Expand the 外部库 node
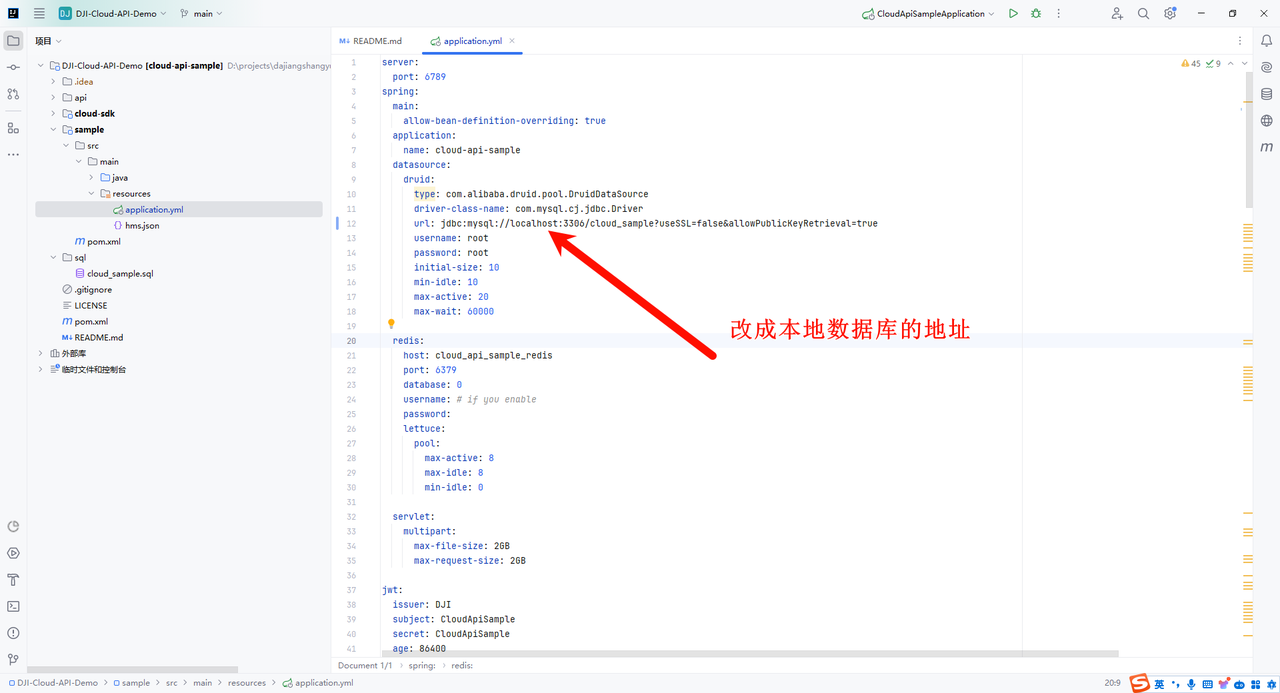 [41, 354]
